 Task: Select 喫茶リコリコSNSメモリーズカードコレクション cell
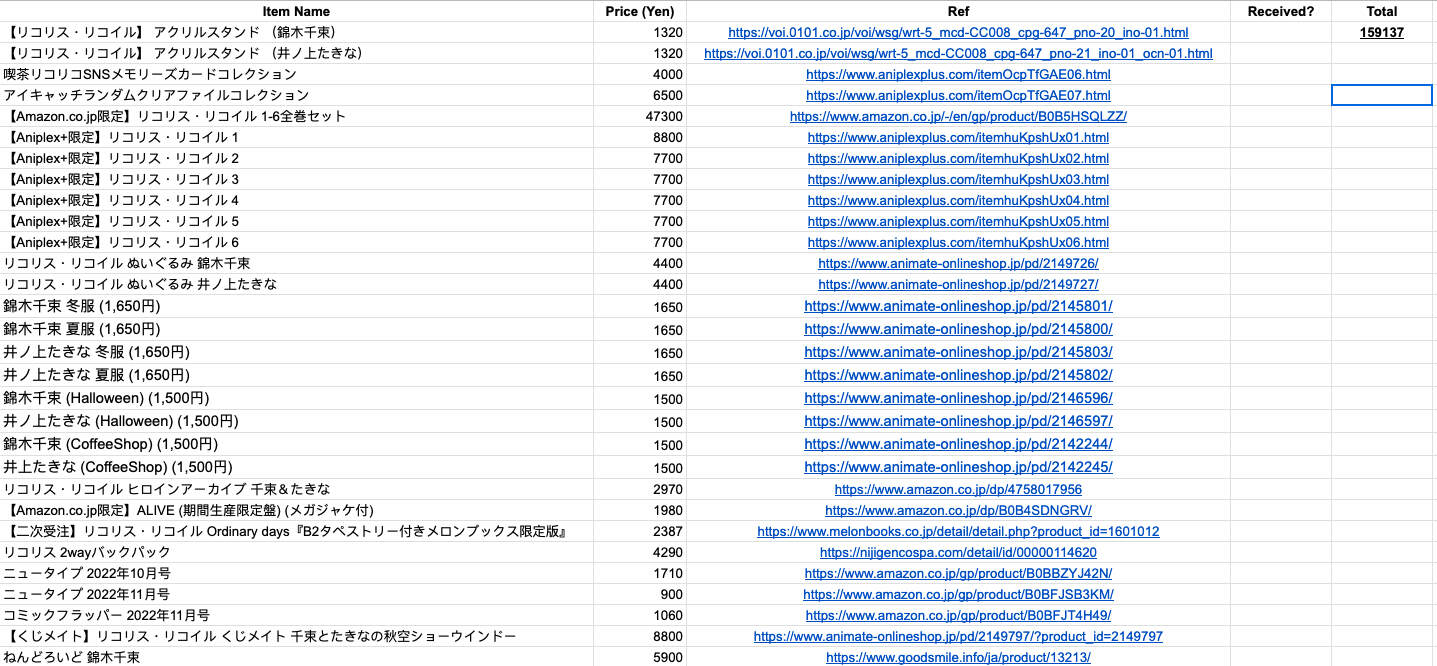[x=296, y=75]
